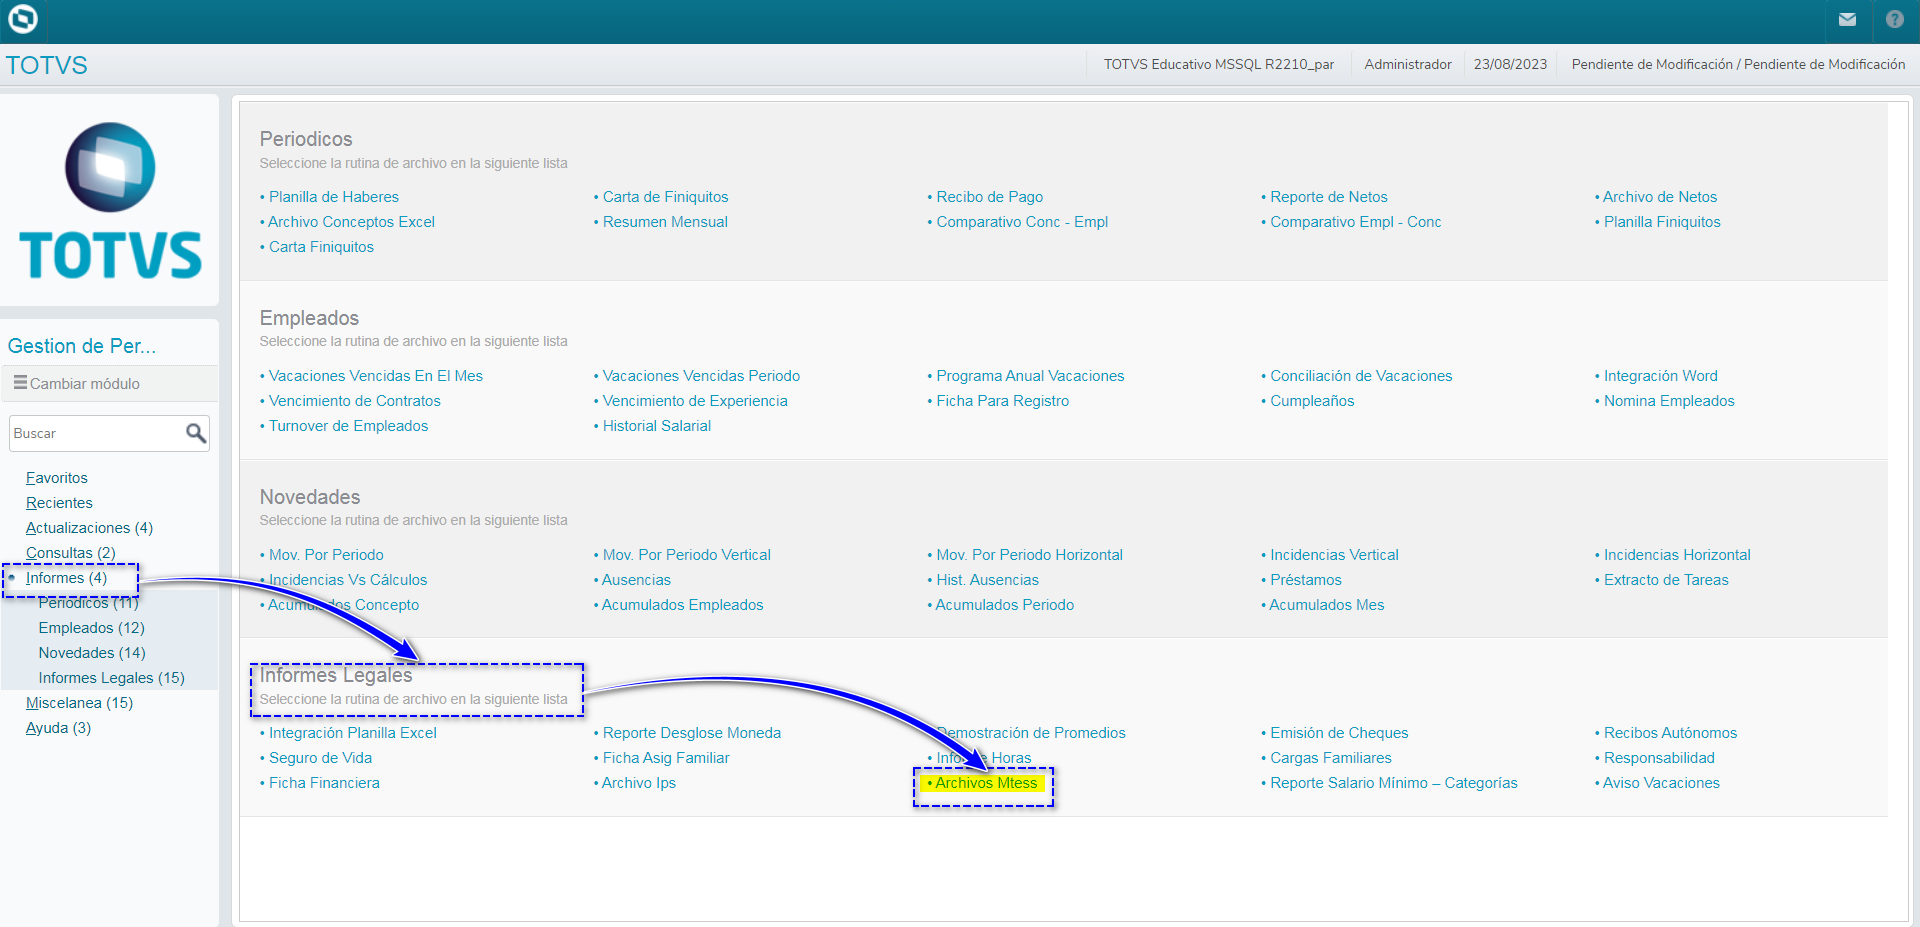The width and height of the screenshot is (1920, 927).
Task: Open the Extracto de Tareas link
Action: 1665,580
